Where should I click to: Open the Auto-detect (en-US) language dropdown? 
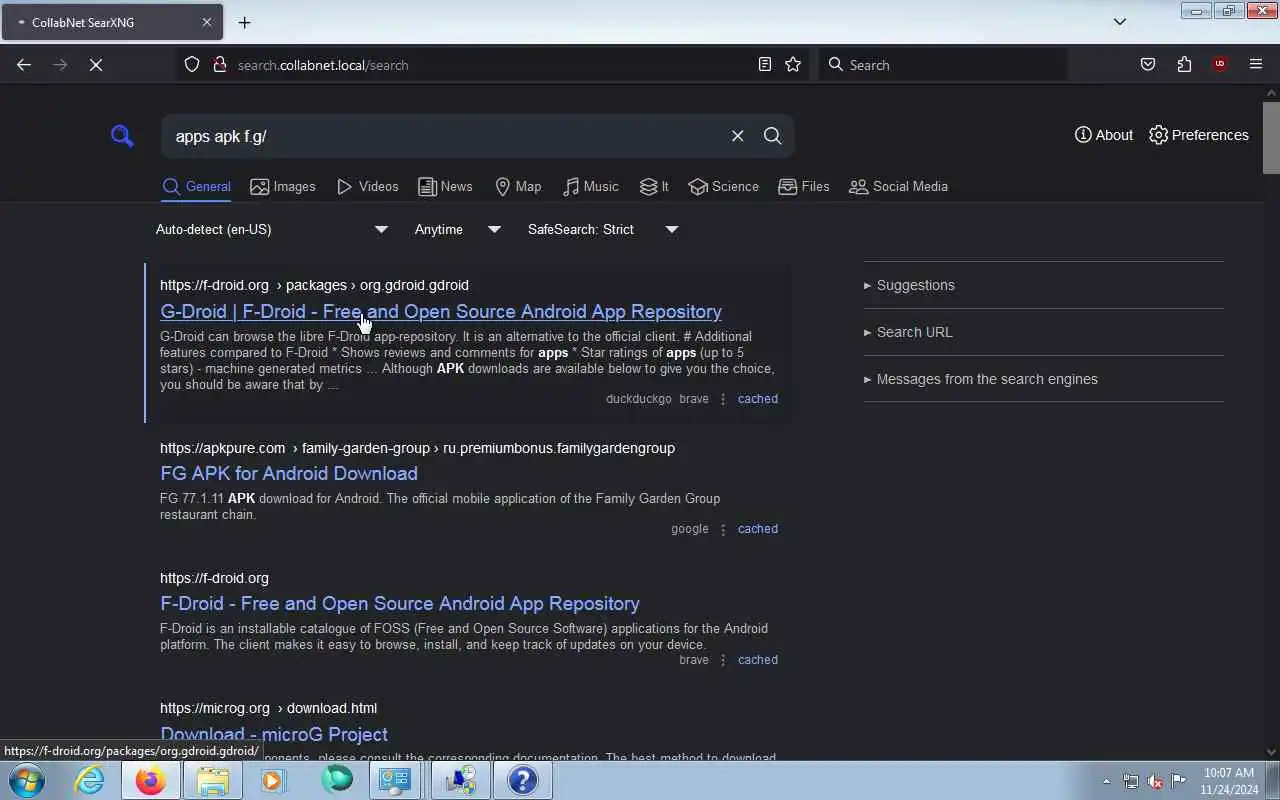[271, 229]
